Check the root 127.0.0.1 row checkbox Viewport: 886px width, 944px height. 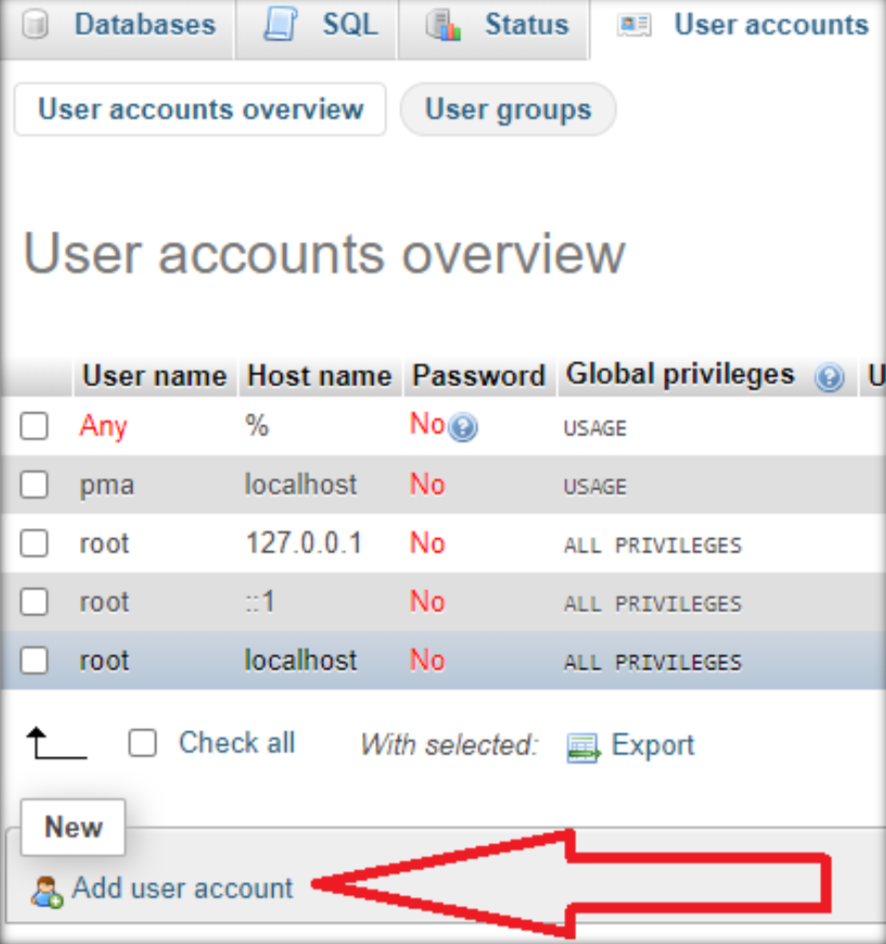coord(33,543)
